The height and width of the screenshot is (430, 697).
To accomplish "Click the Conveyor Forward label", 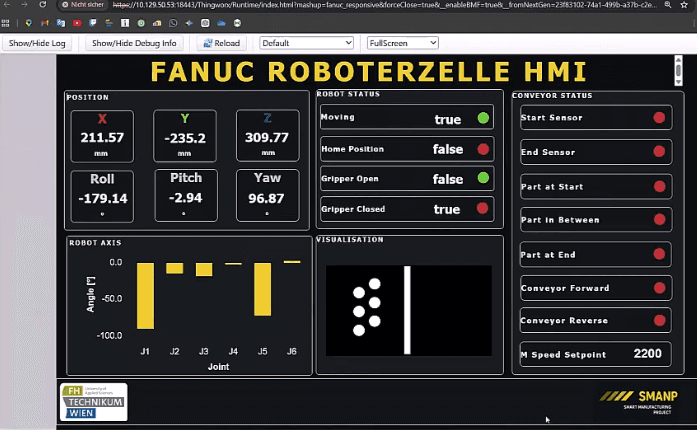I will pos(565,288).
